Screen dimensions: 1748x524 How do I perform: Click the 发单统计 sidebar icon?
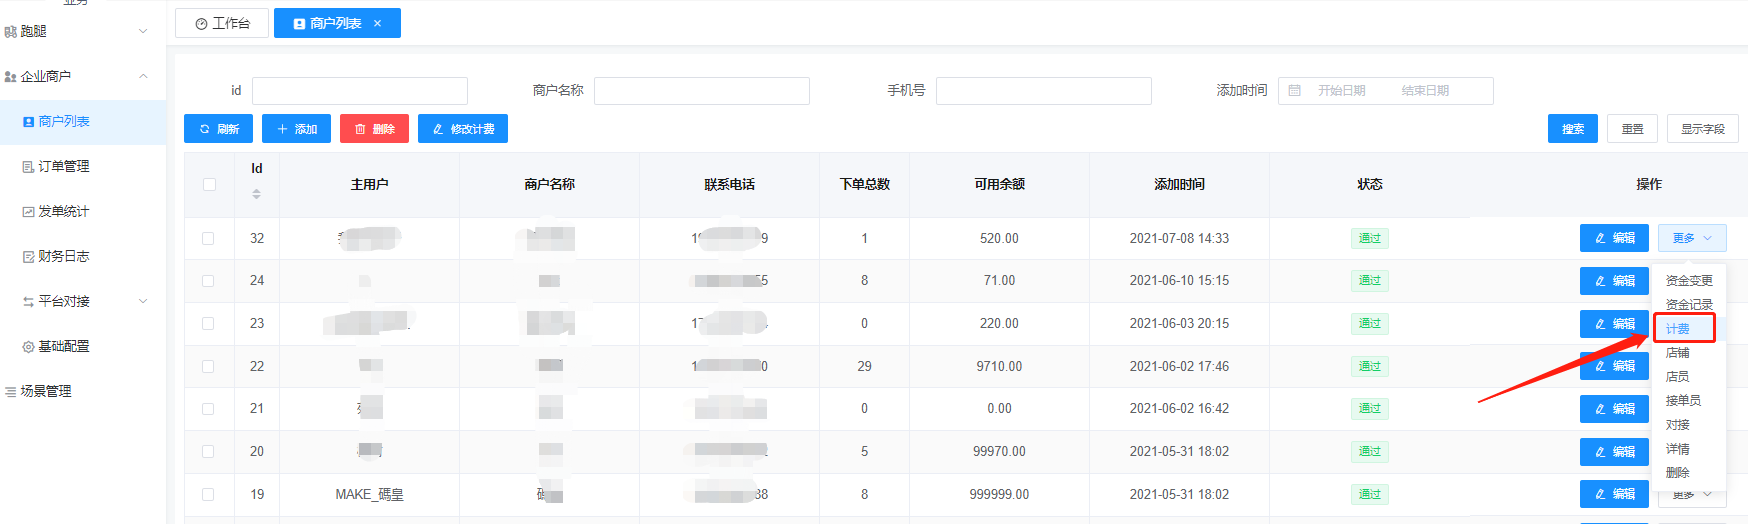(x=28, y=212)
